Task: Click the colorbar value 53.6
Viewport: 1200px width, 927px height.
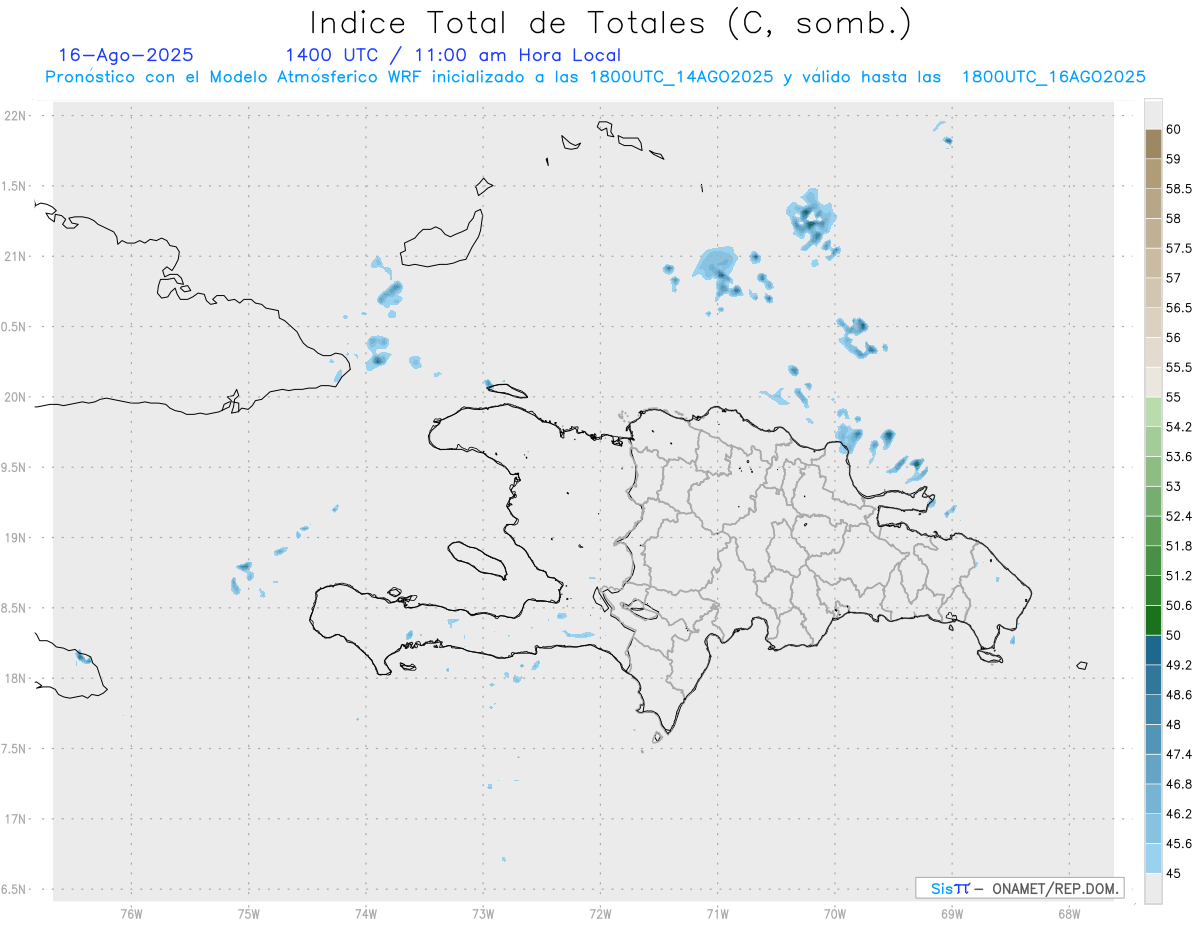Action: point(1178,457)
